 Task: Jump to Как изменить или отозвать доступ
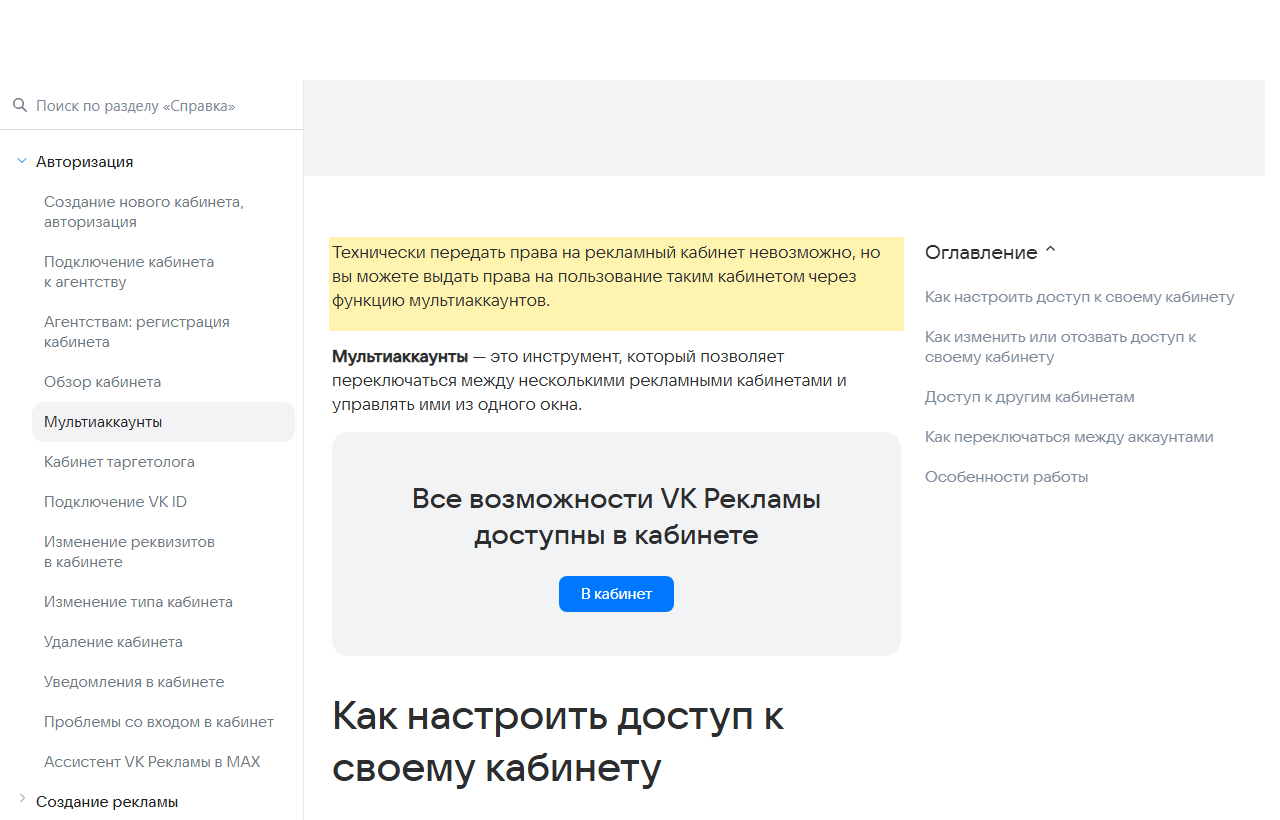pyautogui.click(x=1061, y=347)
